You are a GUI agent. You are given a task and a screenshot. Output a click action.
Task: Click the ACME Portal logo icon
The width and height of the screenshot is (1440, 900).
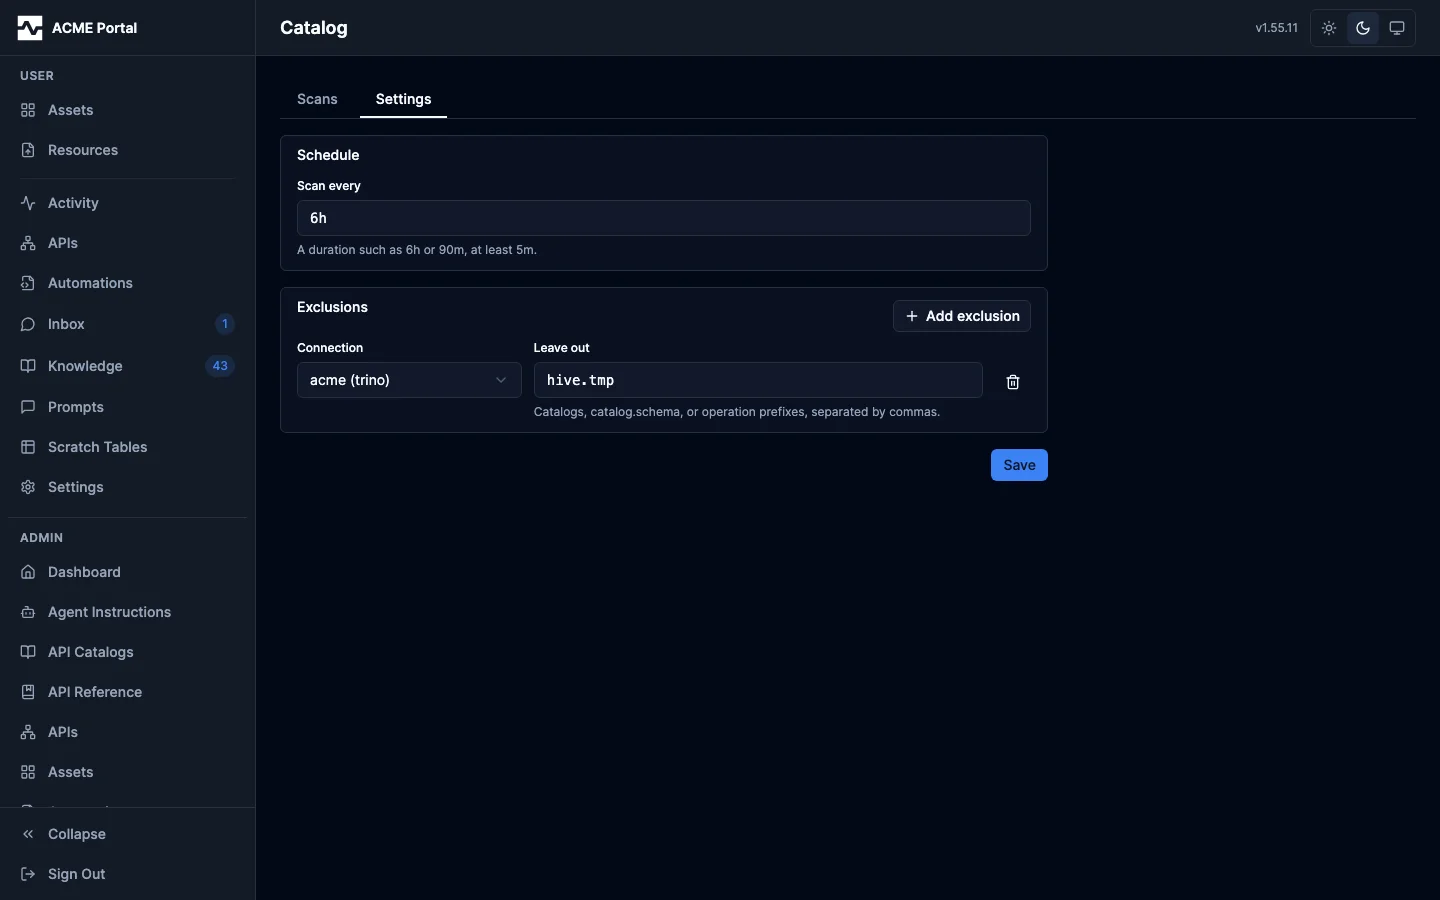pos(30,28)
